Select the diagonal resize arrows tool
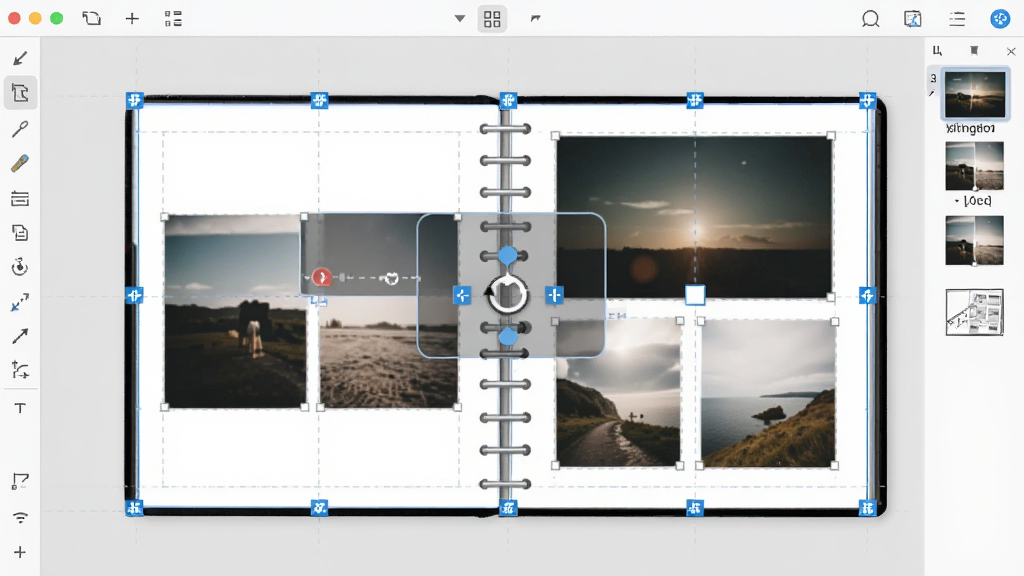 point(20,302)
